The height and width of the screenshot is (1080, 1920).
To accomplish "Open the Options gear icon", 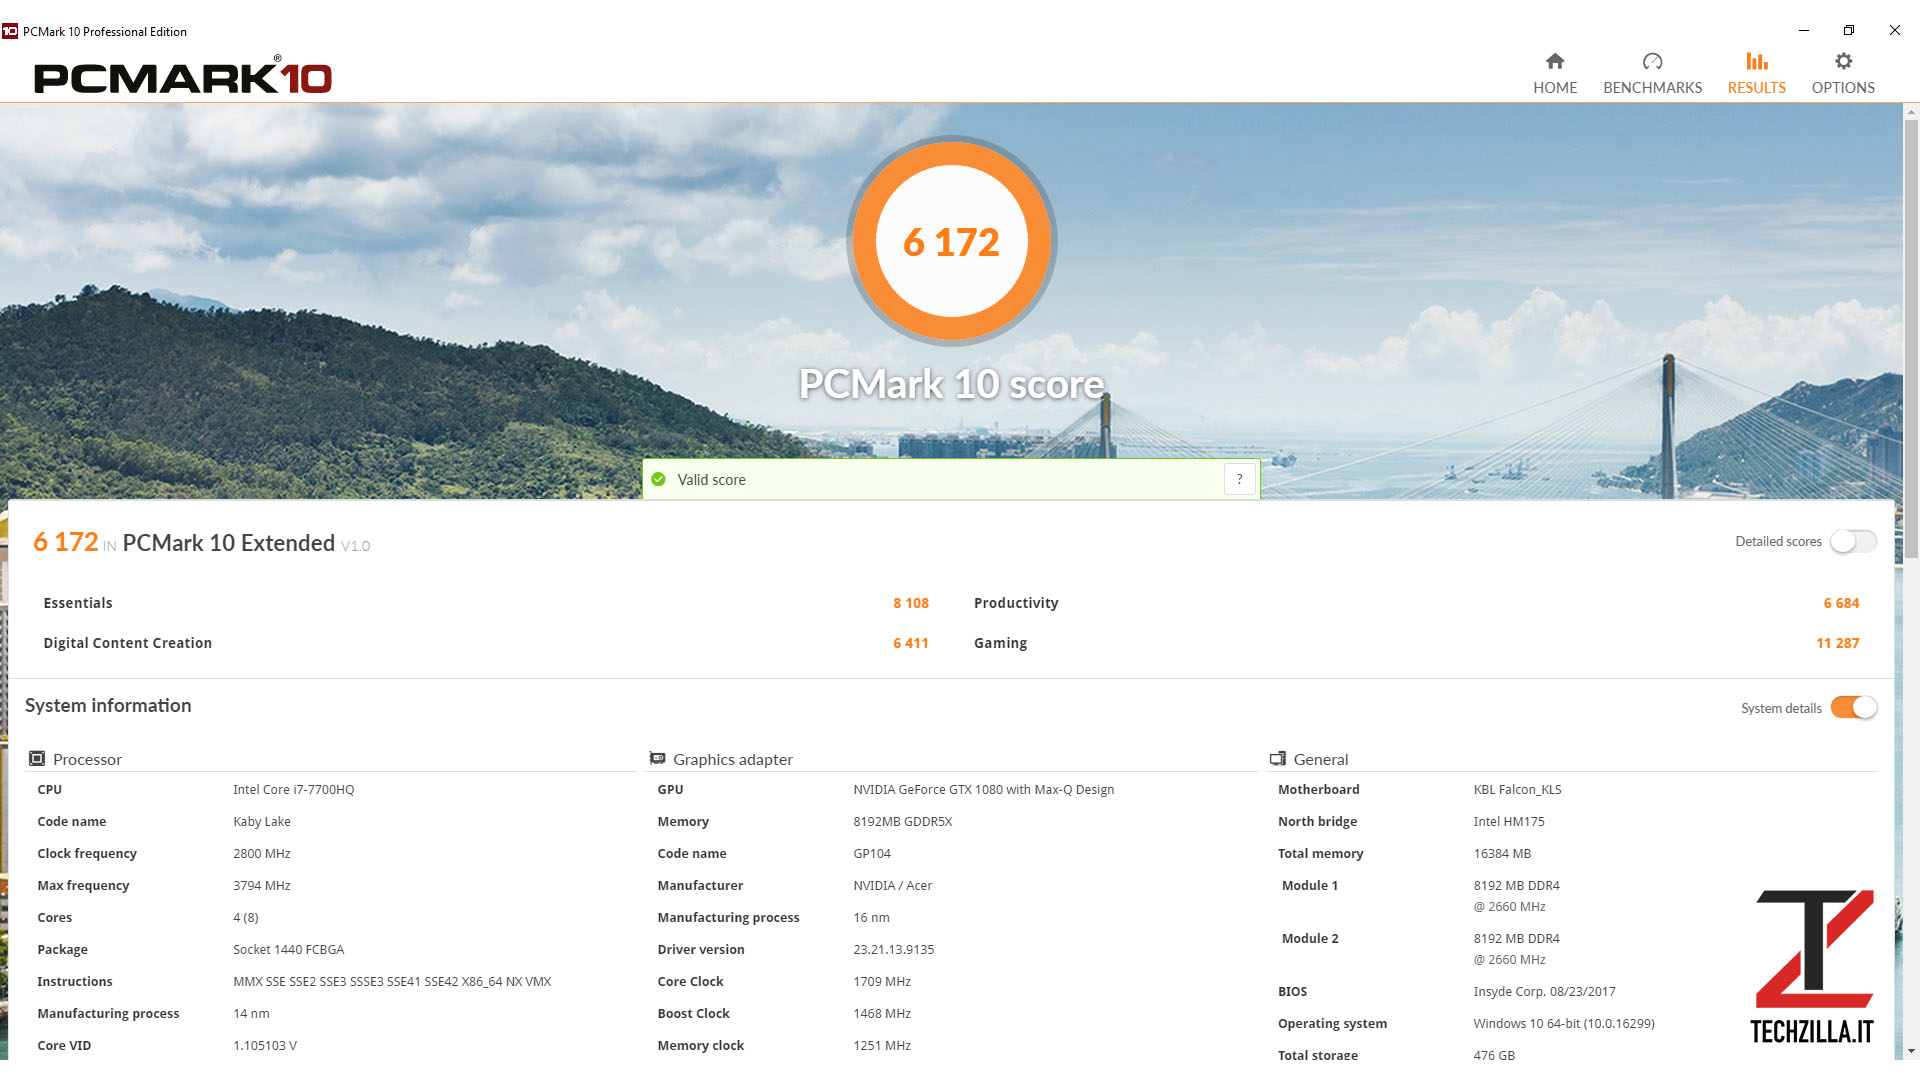I will tap(1843, 61).
